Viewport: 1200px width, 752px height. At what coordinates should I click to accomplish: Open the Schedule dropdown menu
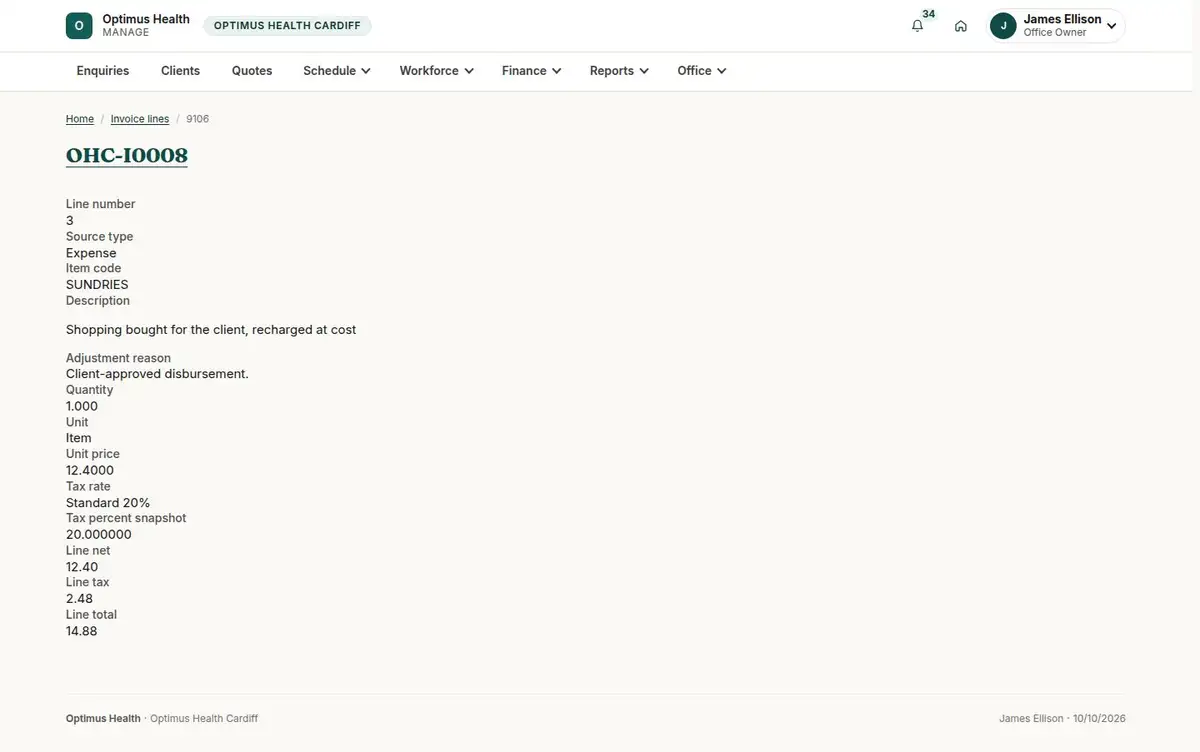tap(337, 71)
